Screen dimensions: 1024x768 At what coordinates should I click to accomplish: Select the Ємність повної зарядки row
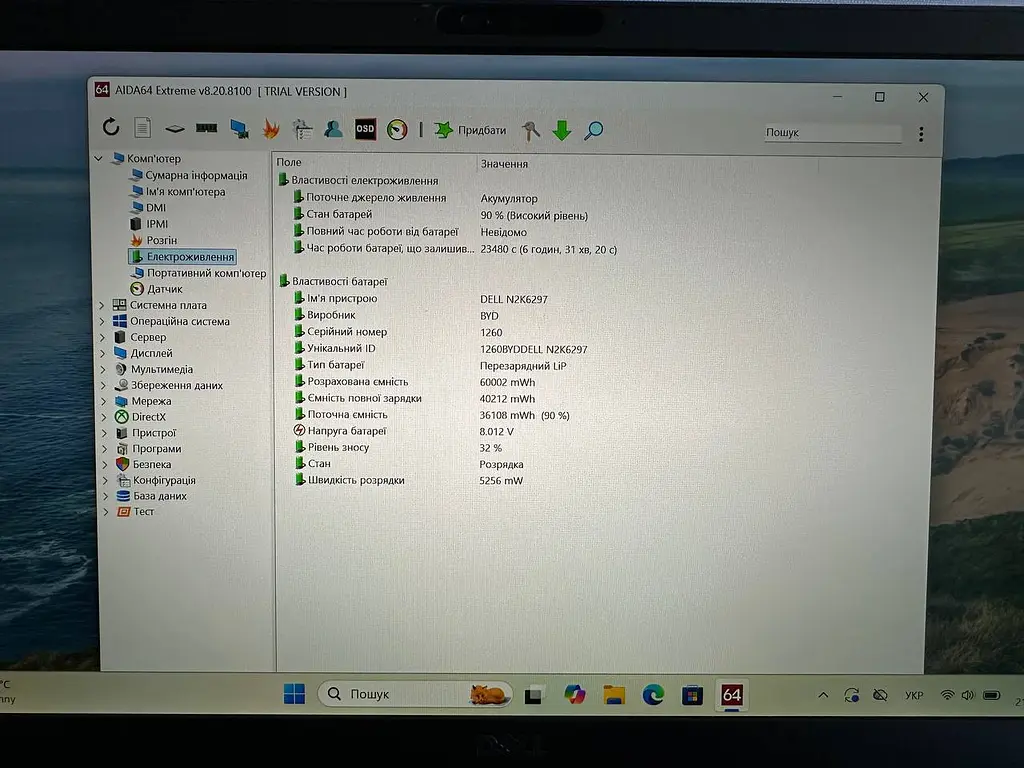[x=415, y=398]
